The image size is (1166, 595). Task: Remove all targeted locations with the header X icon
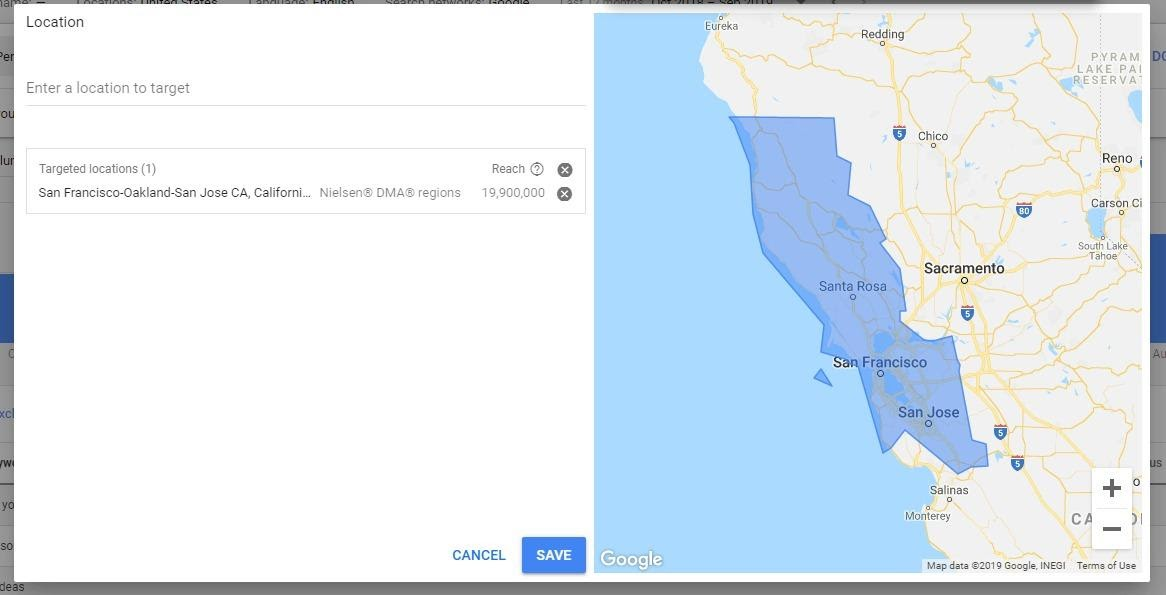click(x=565, y=170)
